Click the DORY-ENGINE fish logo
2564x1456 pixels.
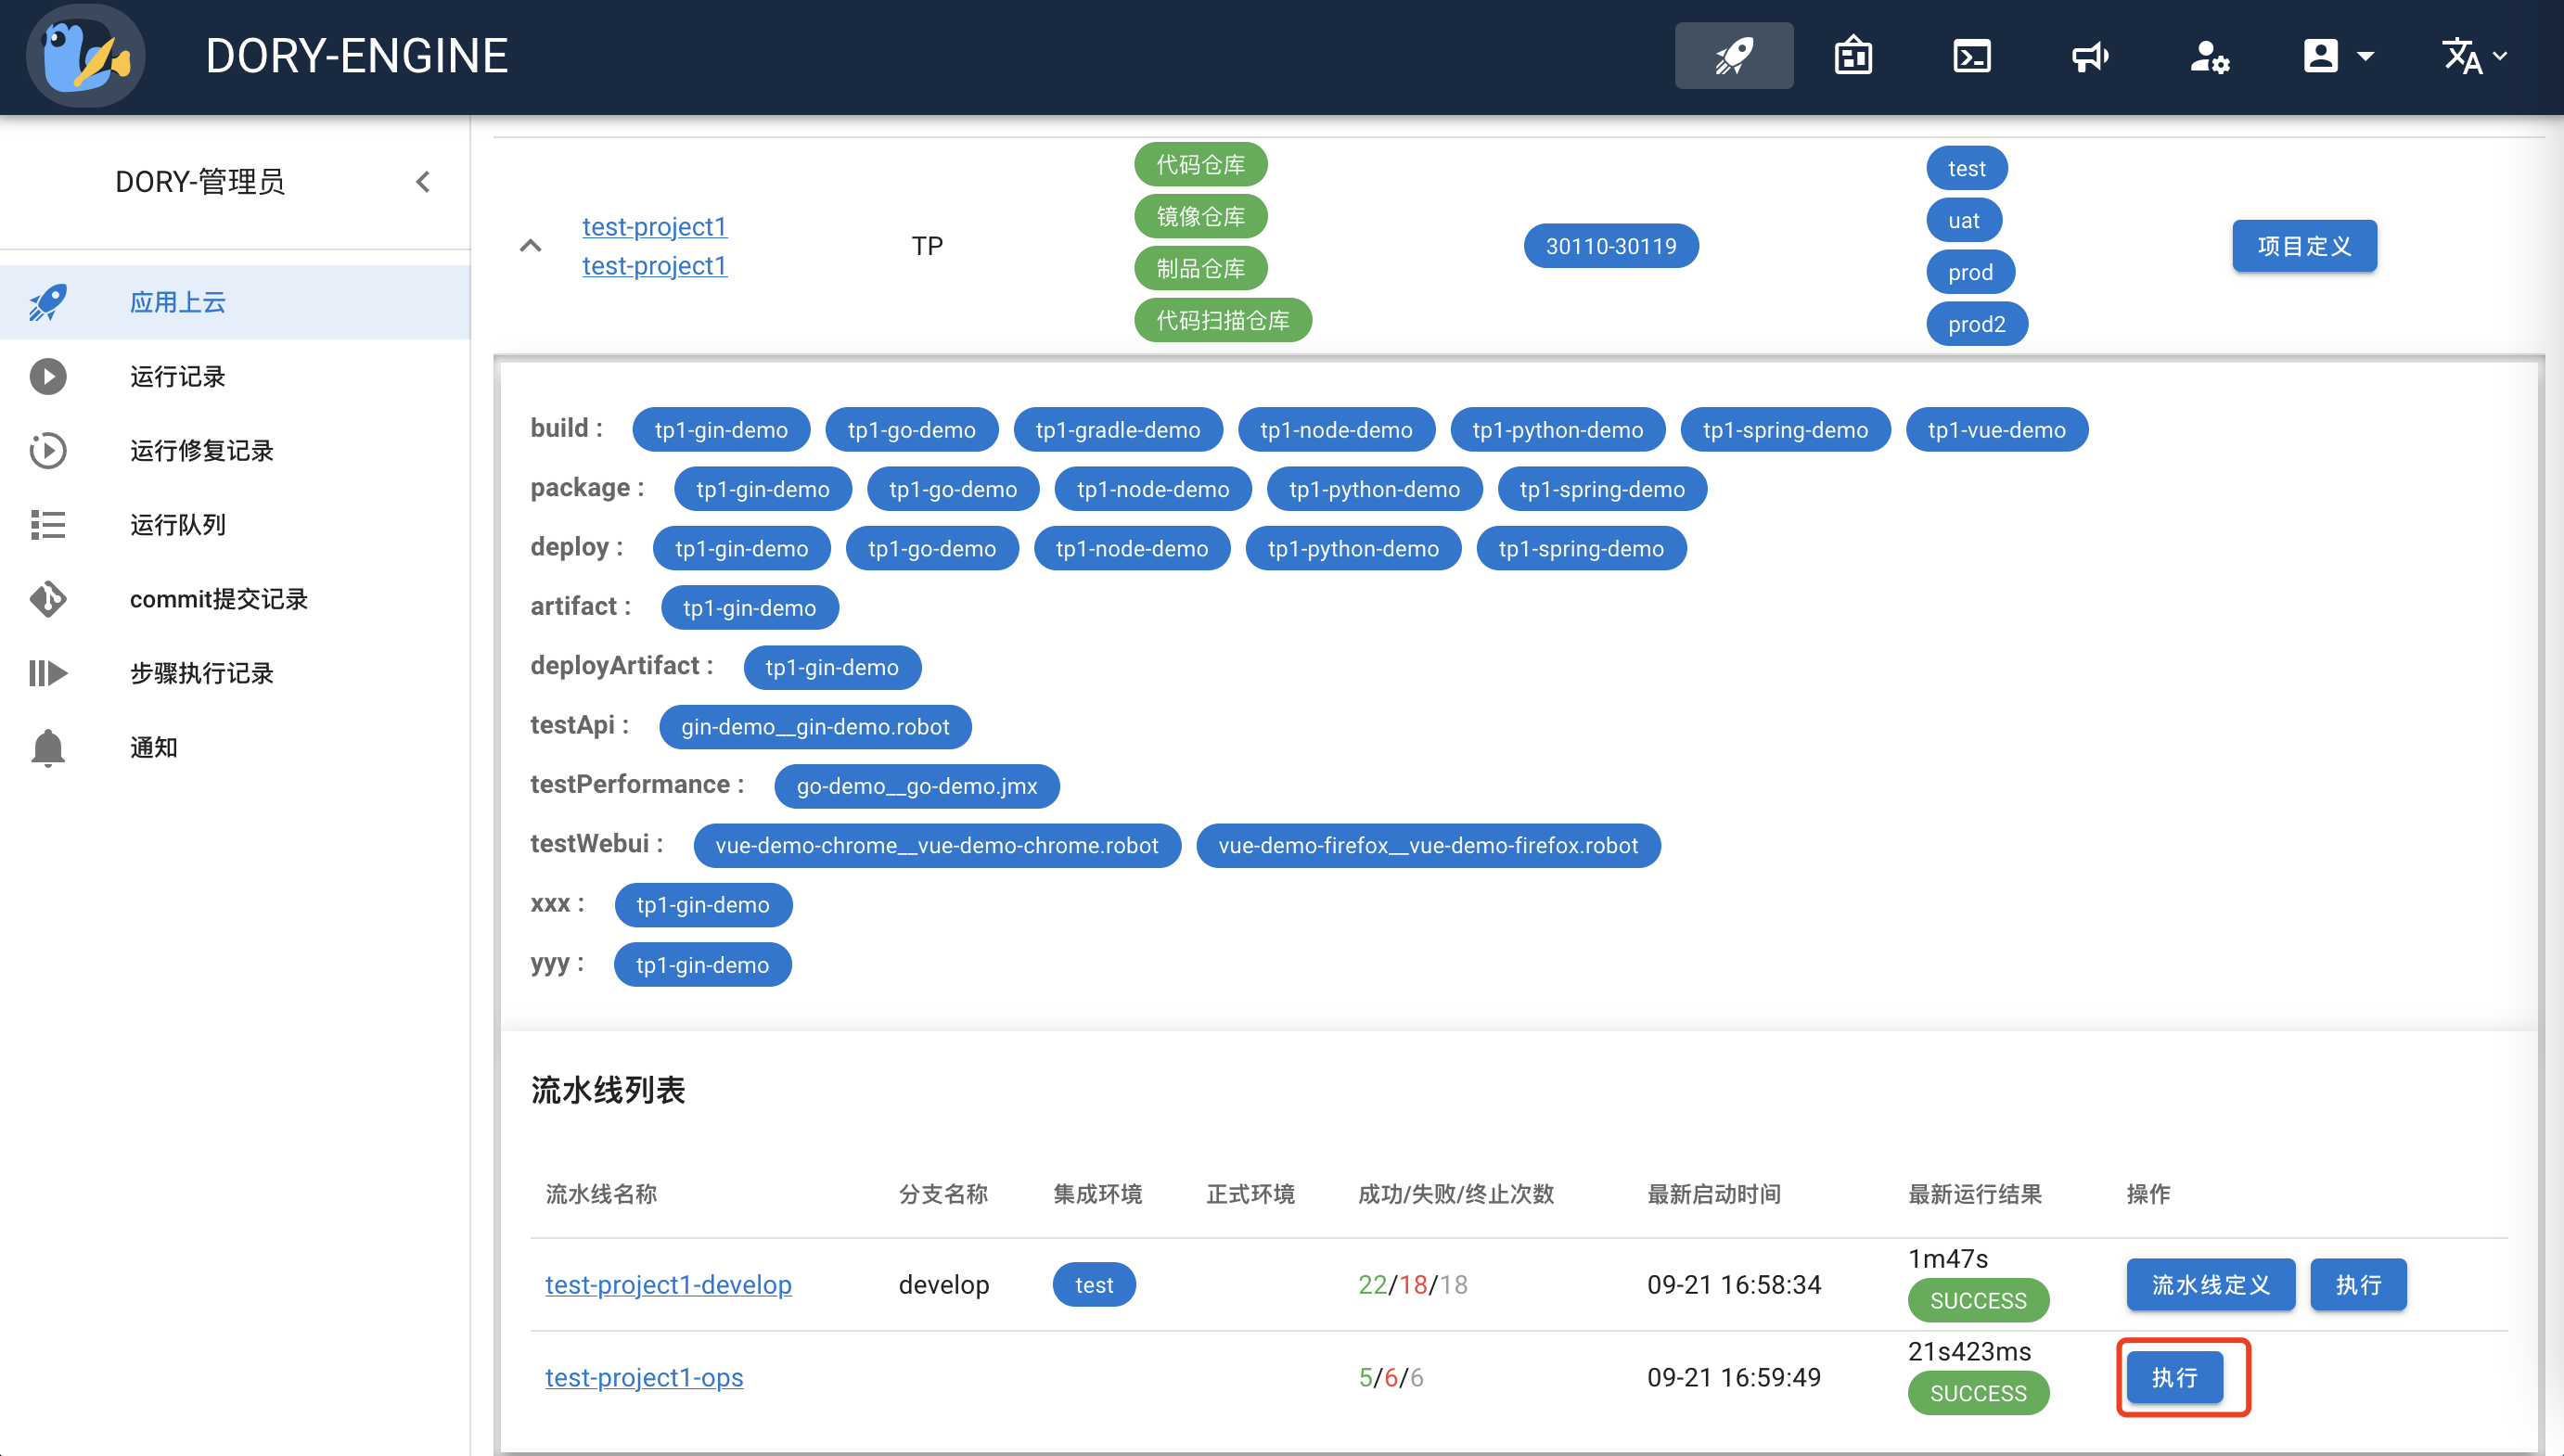coord(85,55)
